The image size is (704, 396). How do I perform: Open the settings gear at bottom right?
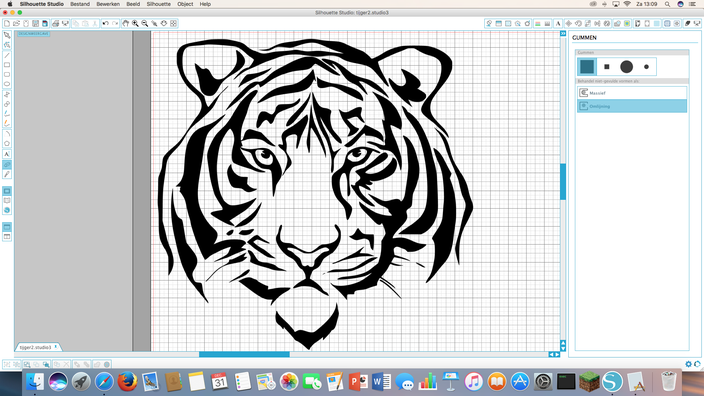click(x=688, y=364)
